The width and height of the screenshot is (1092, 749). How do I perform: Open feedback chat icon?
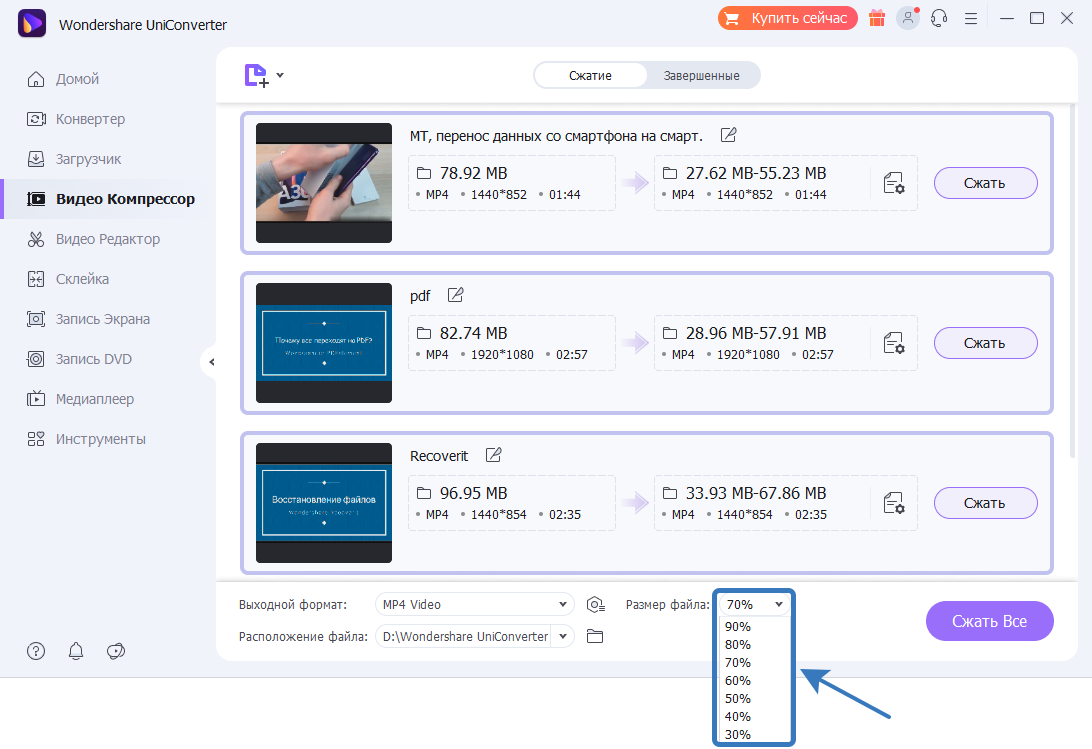(116, 651)
